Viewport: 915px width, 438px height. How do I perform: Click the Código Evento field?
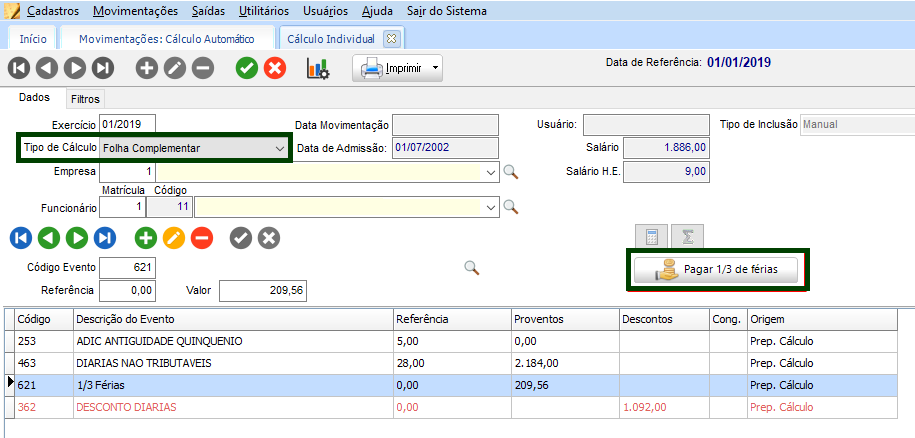click(x=128, y=268)
